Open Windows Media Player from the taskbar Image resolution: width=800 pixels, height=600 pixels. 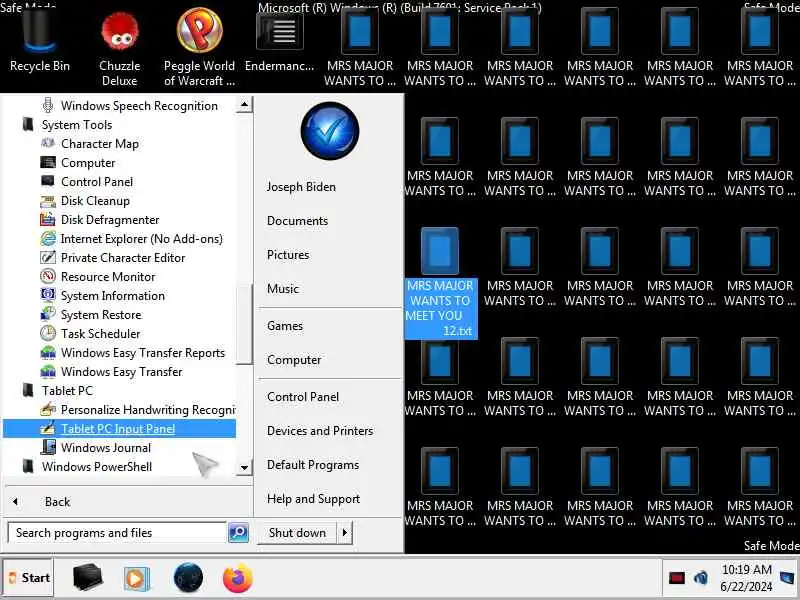136,578
